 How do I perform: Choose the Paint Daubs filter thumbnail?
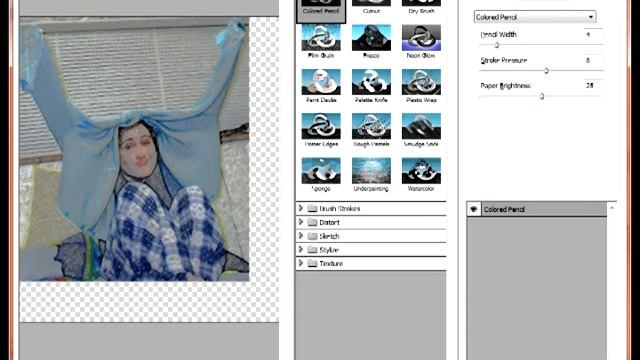point(321,82)
